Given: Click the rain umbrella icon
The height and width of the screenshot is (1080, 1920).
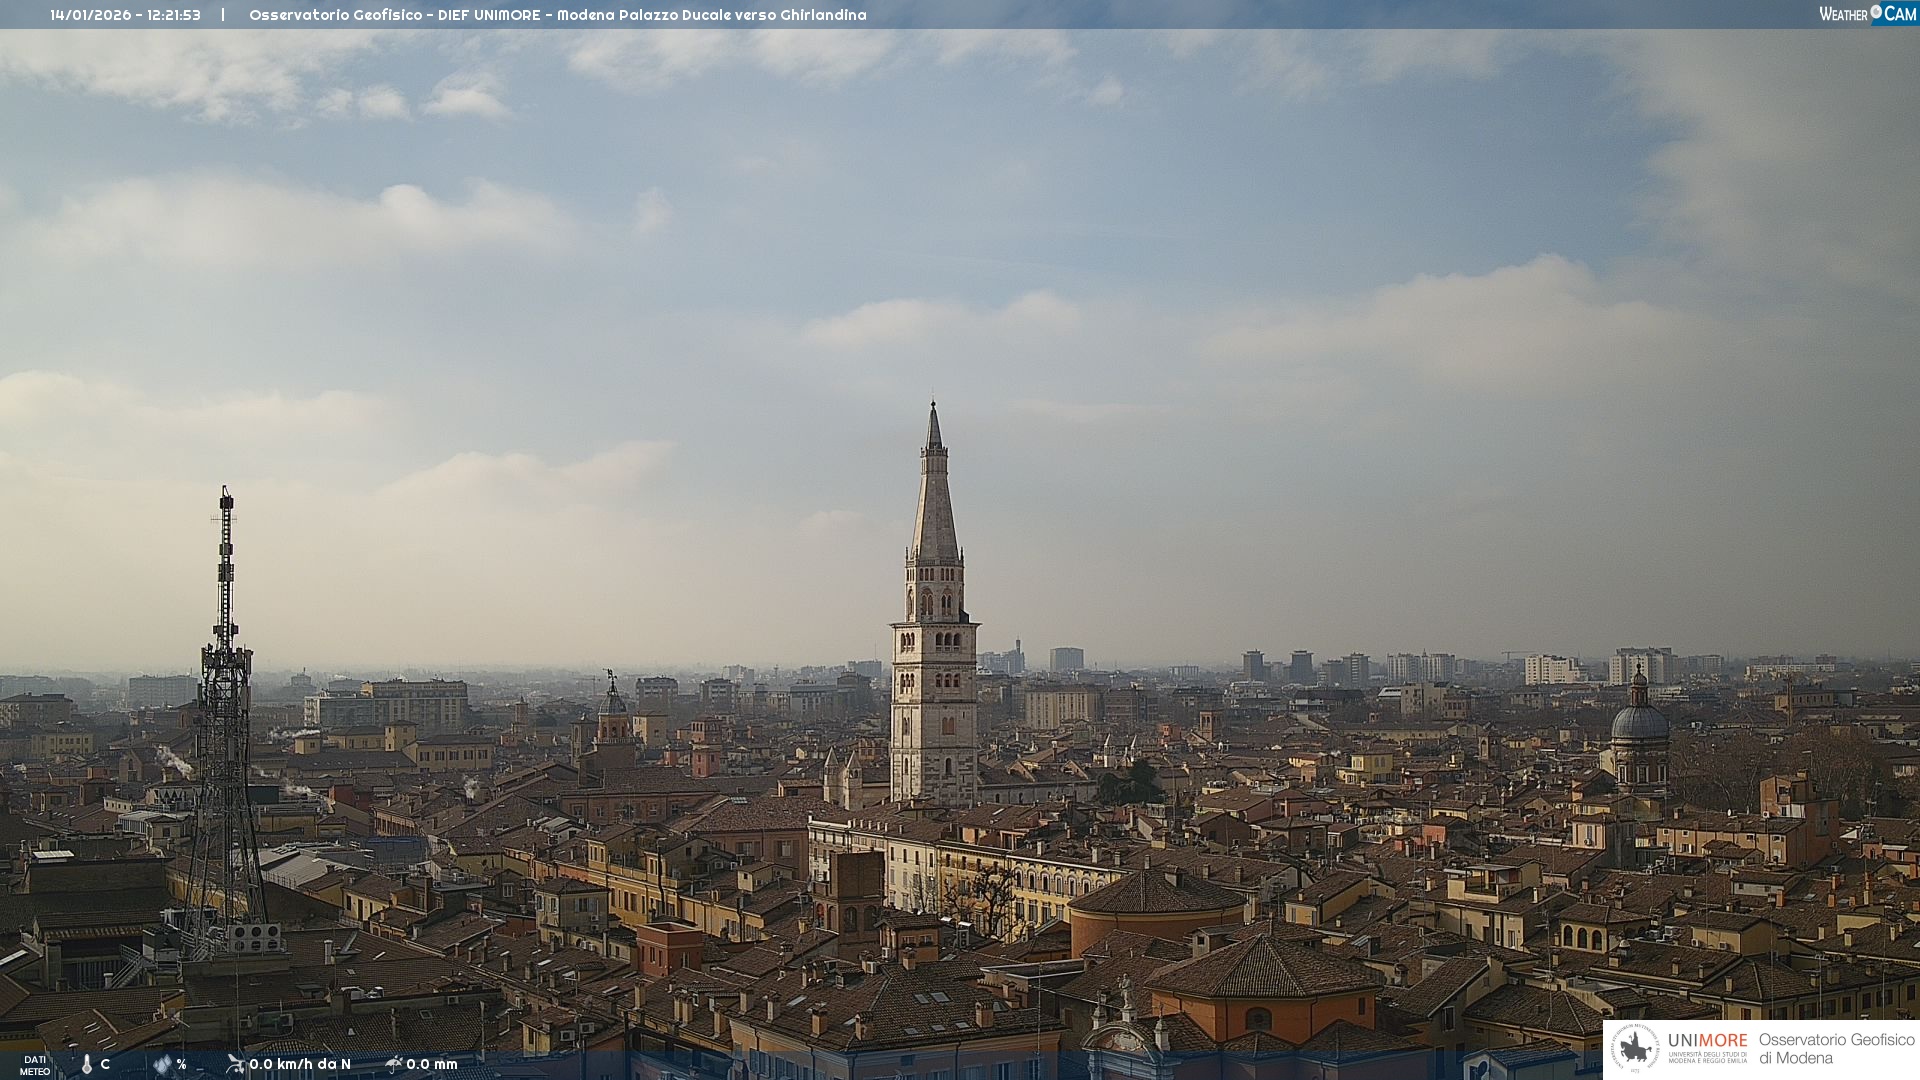Looking at the screenshot, I should click(394, 1064).
